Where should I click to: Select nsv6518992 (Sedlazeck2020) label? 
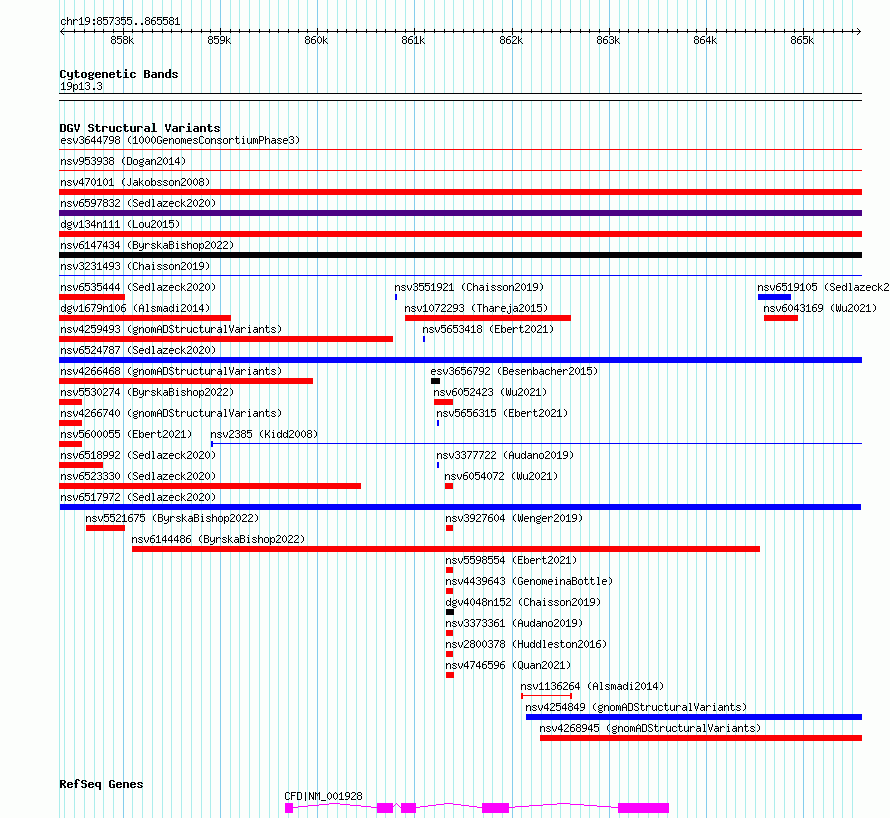pos(138,455)
